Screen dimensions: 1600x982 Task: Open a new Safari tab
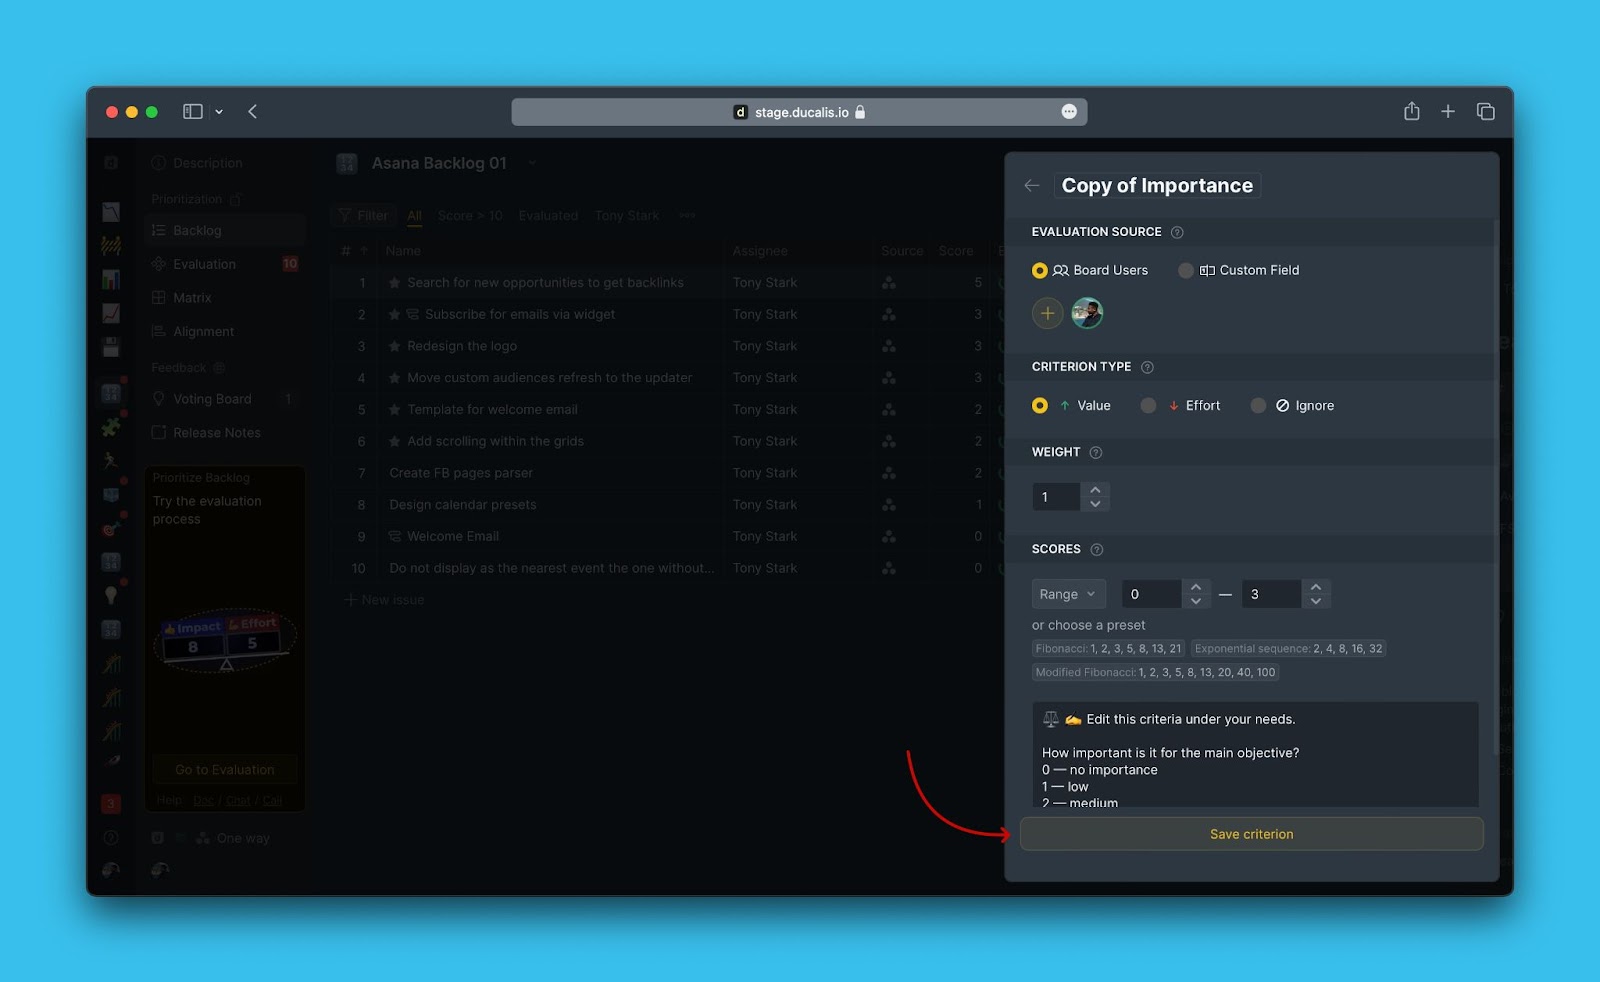point(1448,112)
